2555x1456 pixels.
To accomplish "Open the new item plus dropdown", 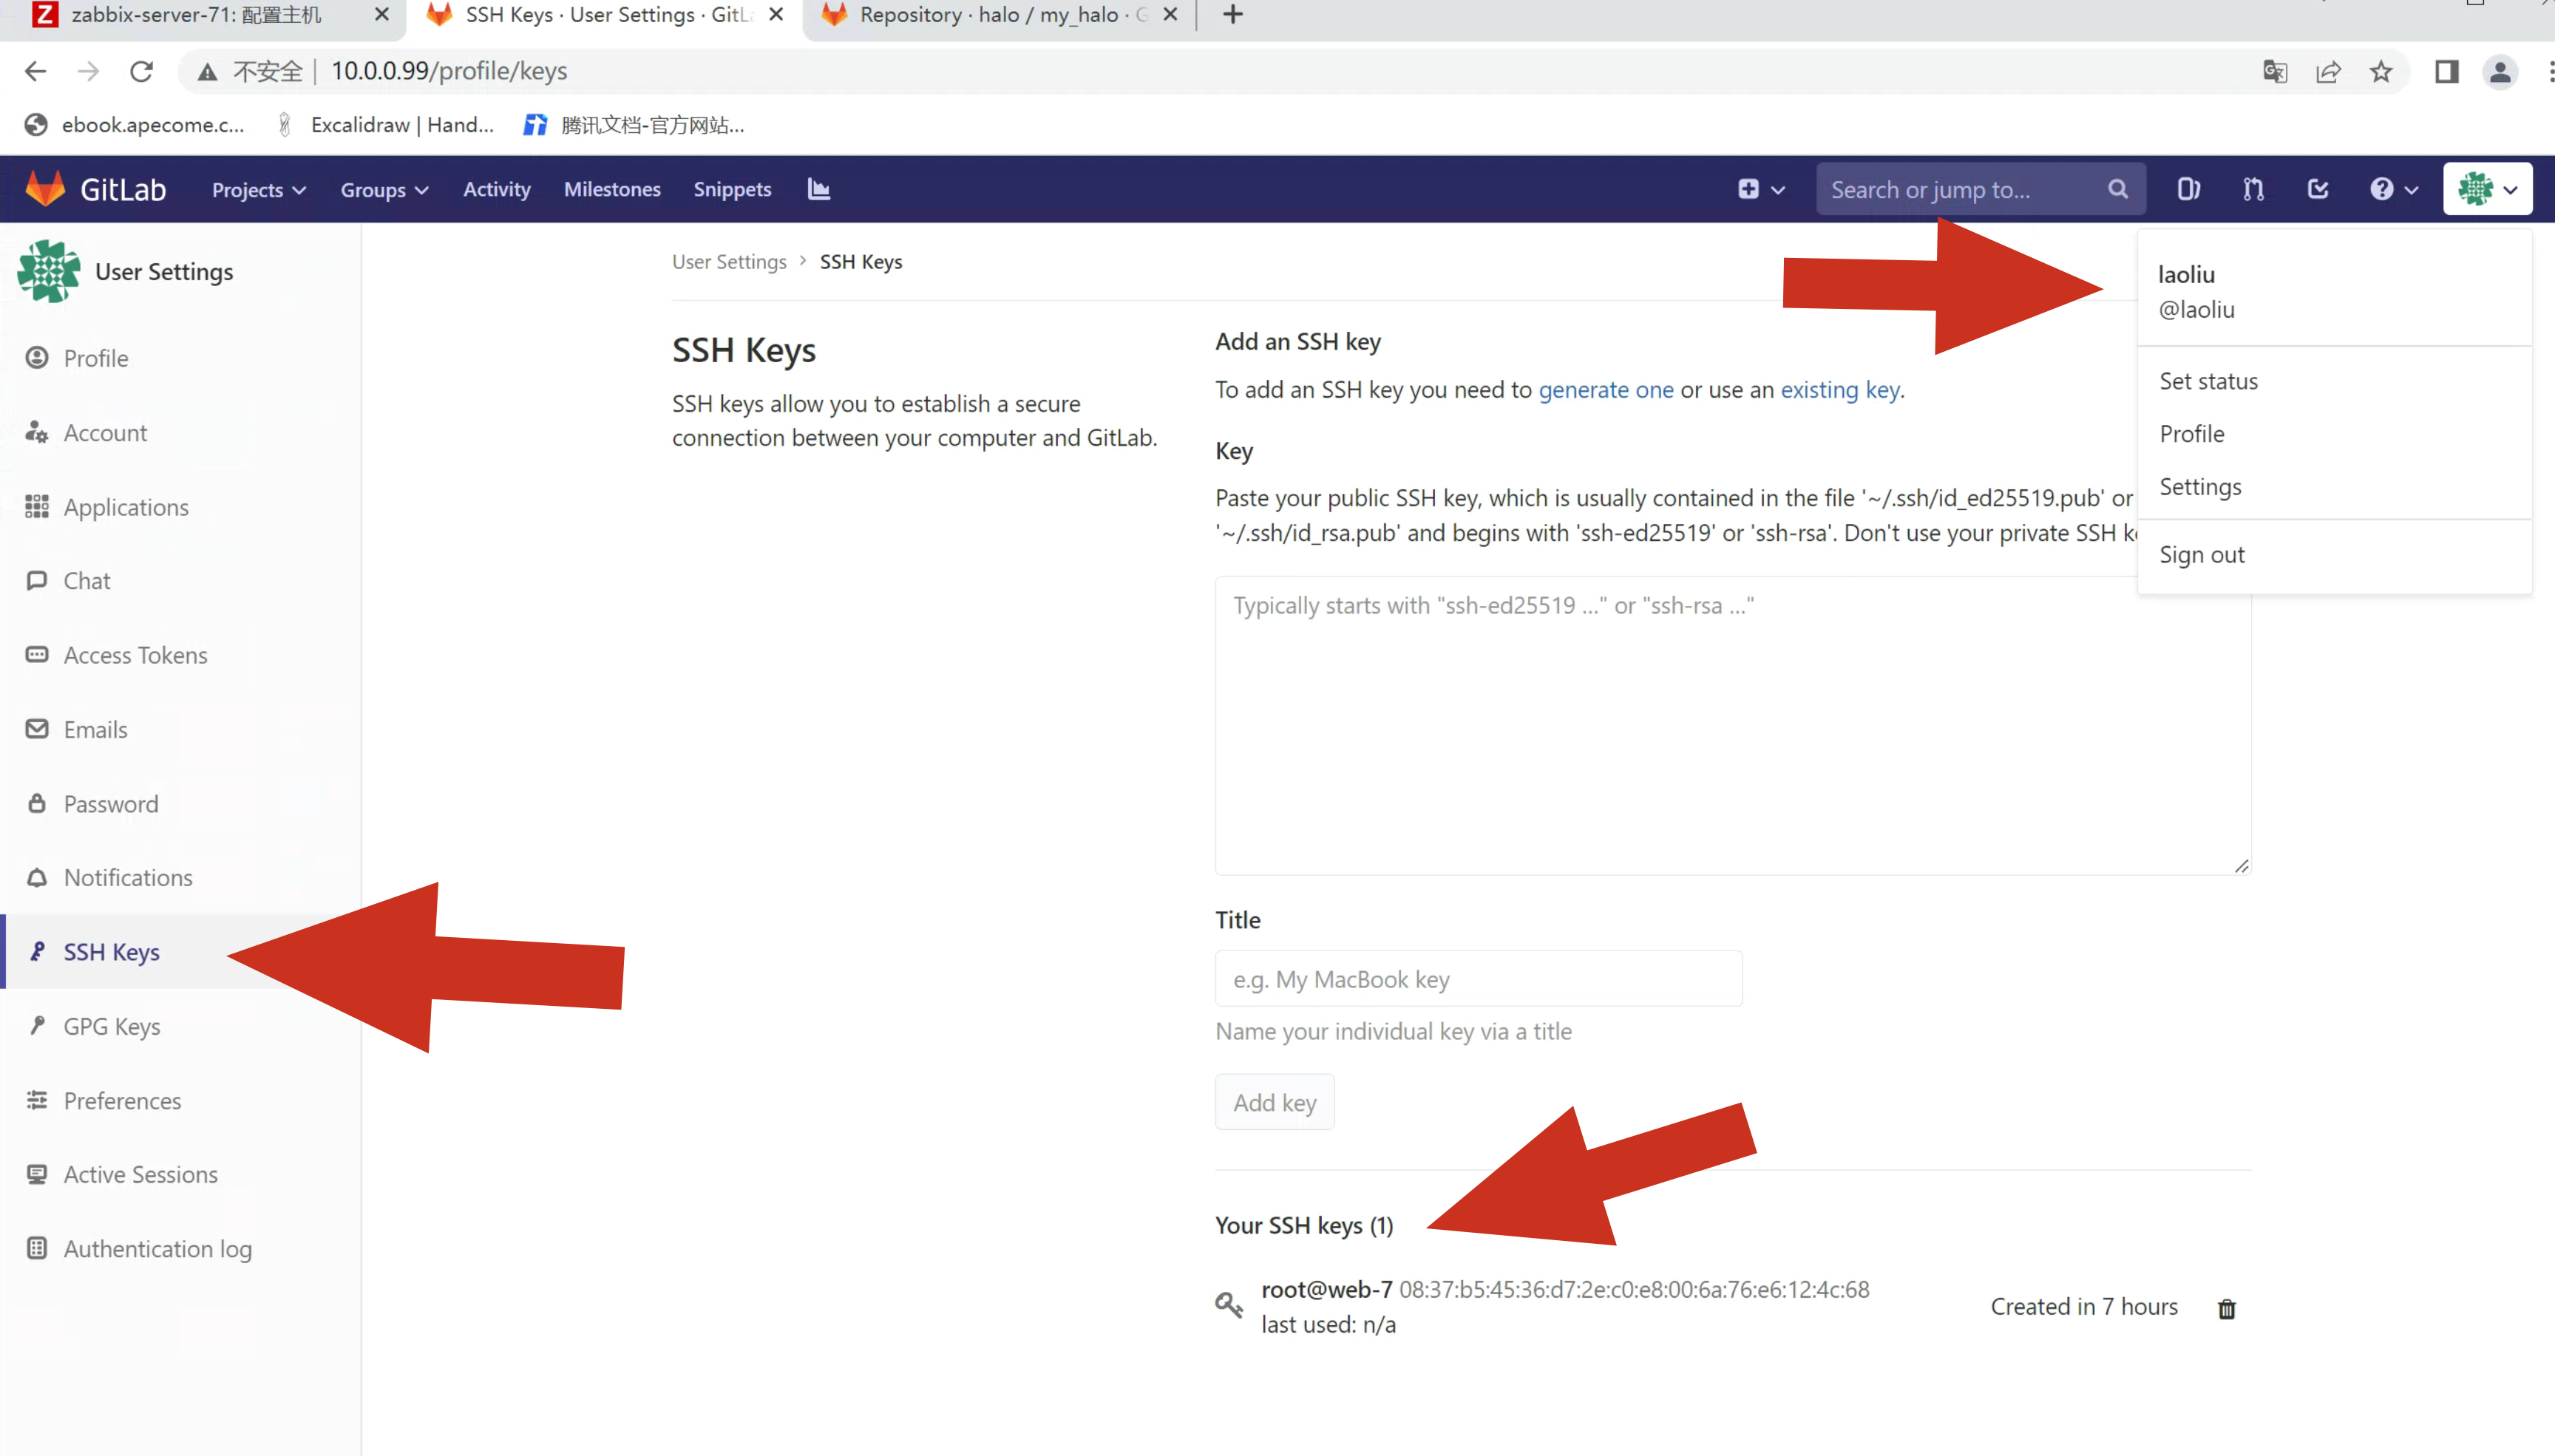I will [1760, 189].
